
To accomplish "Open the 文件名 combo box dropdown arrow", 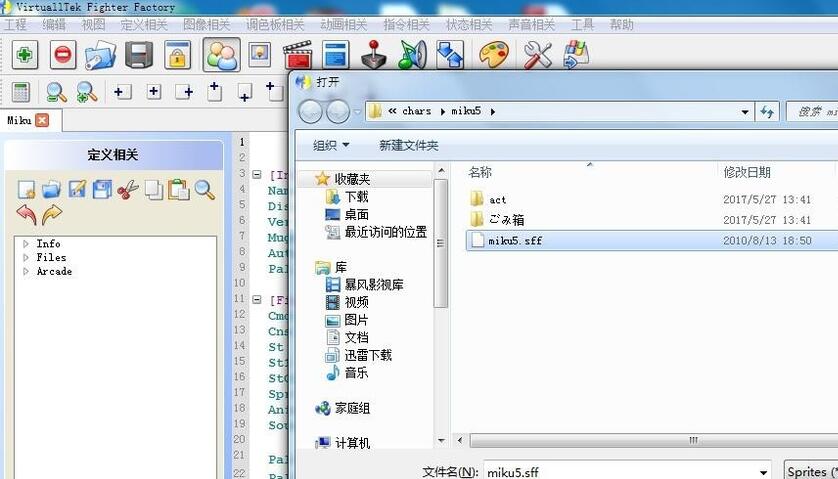I will click(x=763, y=473).
